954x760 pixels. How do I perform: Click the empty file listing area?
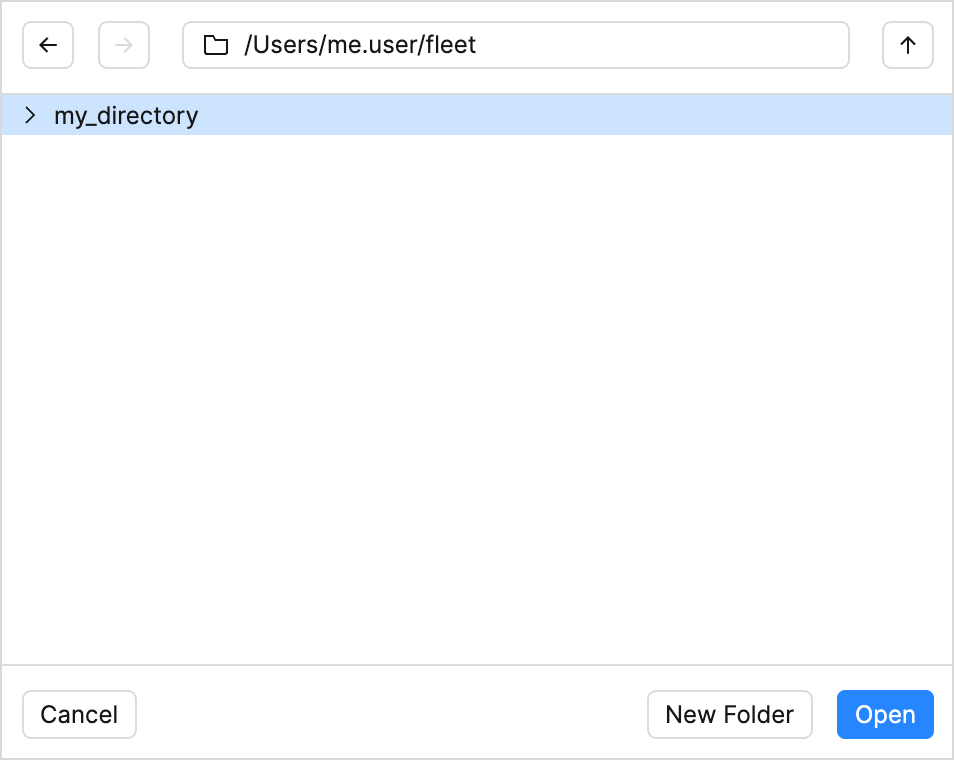pos(477,400)
